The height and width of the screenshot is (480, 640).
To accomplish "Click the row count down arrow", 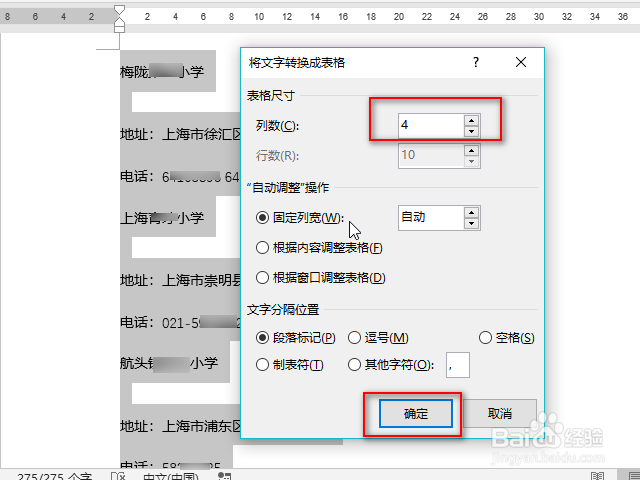I will click(x=471, y=162).
